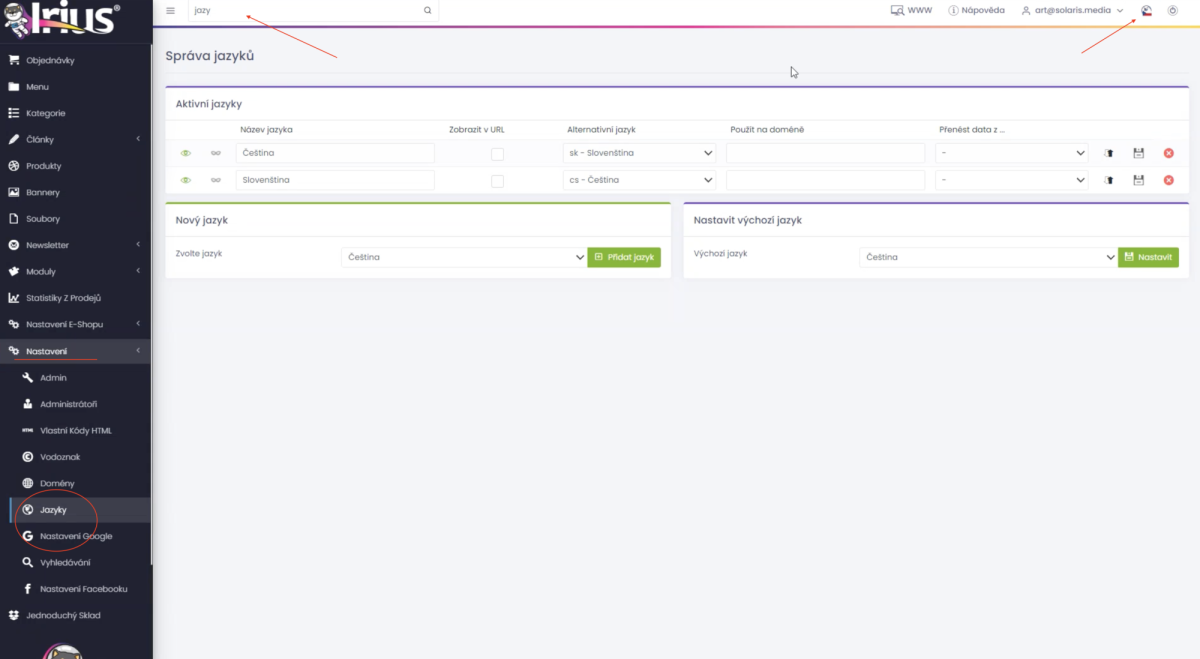Open the Vodoznak copyright icon
The width and height of the screenshot is (1200, 659).
point(28,457)
